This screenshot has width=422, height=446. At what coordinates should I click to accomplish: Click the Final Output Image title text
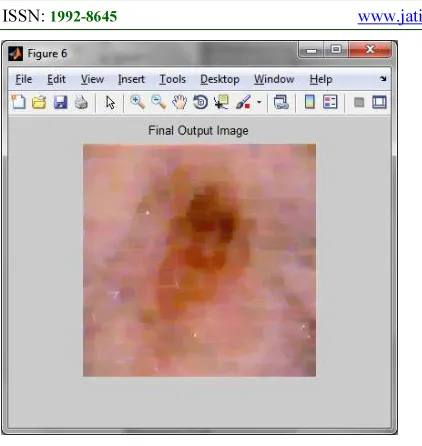(x=198, y=130)
